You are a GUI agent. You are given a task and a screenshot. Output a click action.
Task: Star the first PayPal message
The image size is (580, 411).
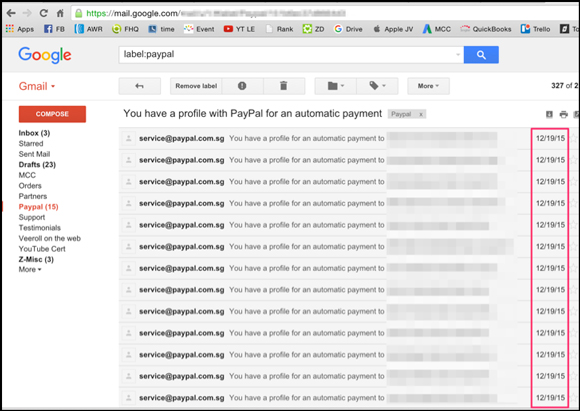click(x=573, y=139)
